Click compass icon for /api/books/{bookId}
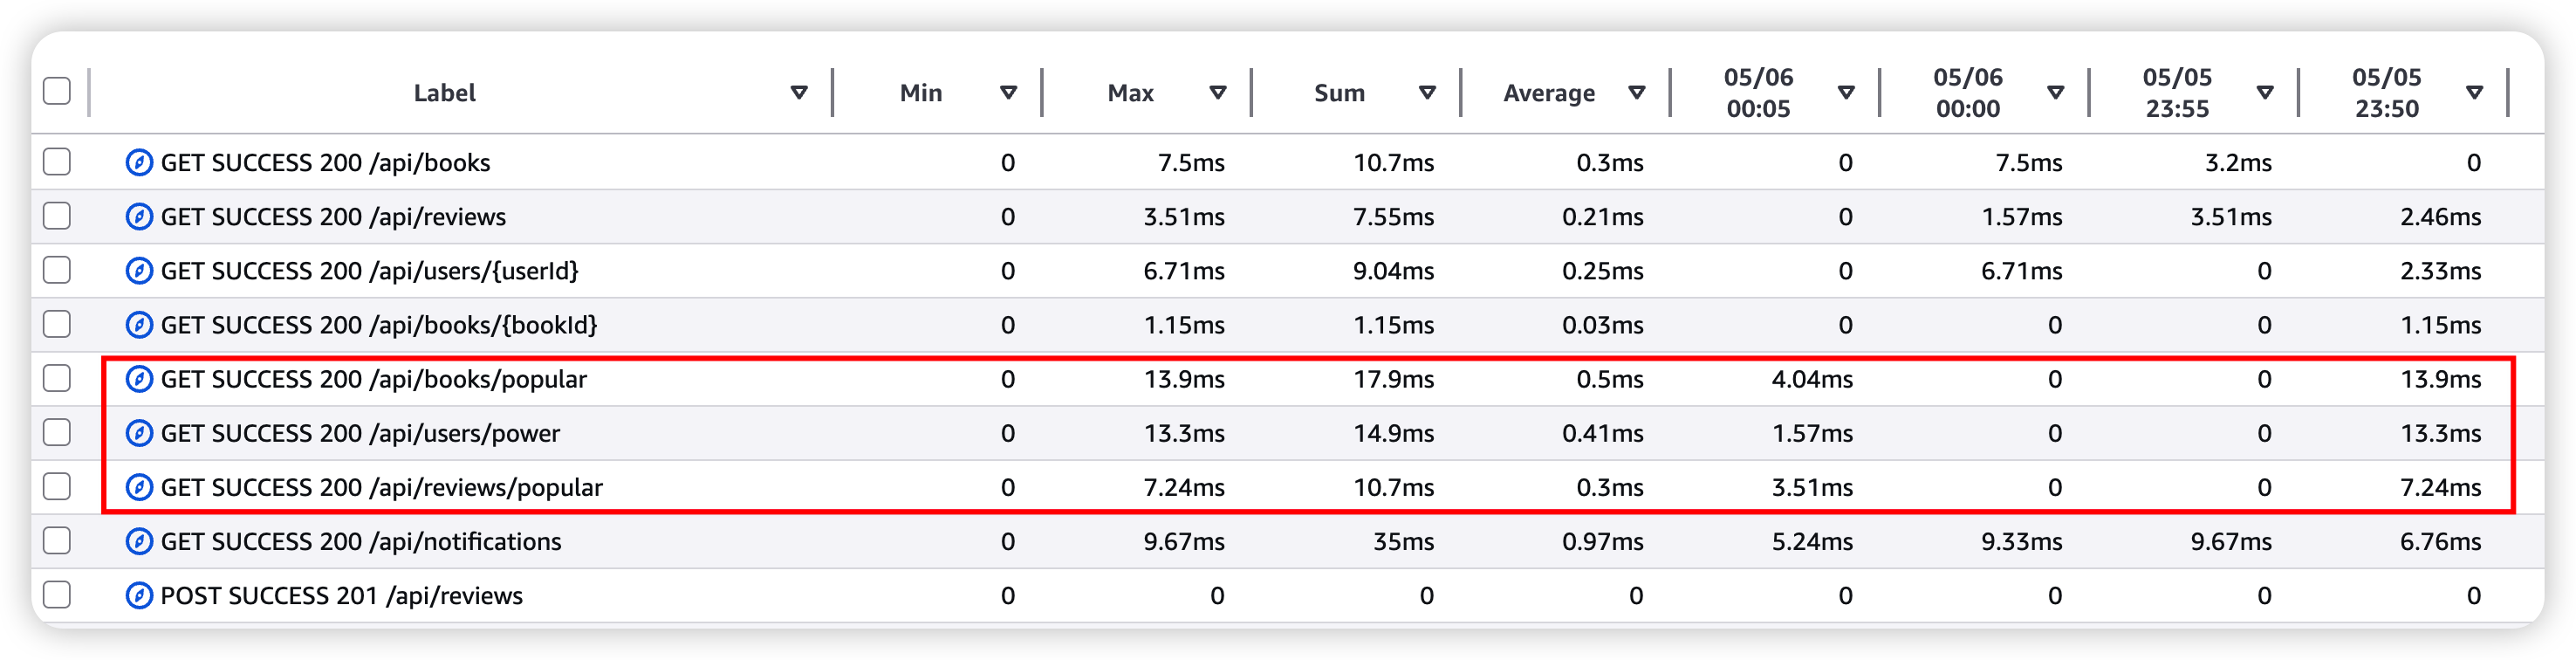 (139, 324)
